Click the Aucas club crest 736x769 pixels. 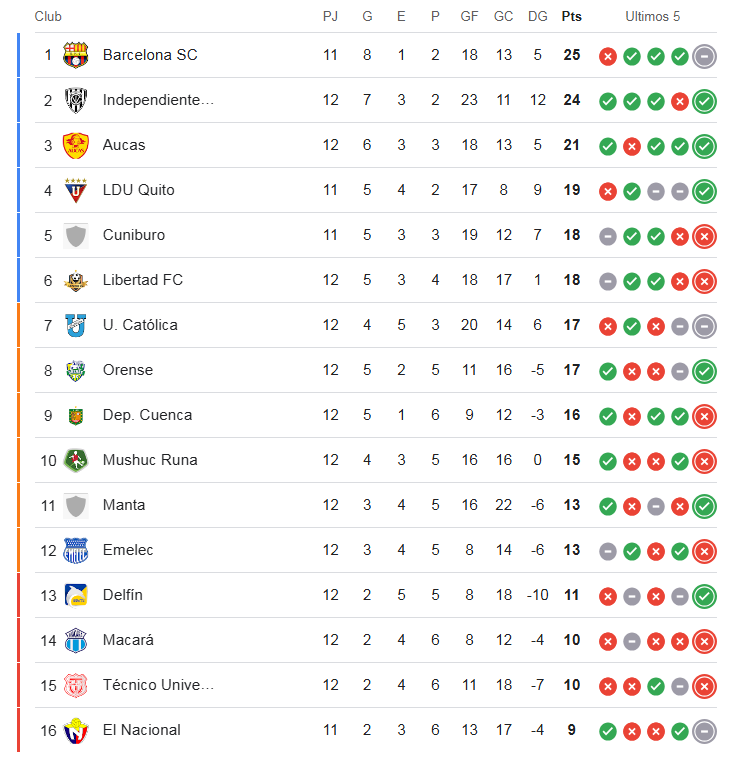(x=76, y=145)
